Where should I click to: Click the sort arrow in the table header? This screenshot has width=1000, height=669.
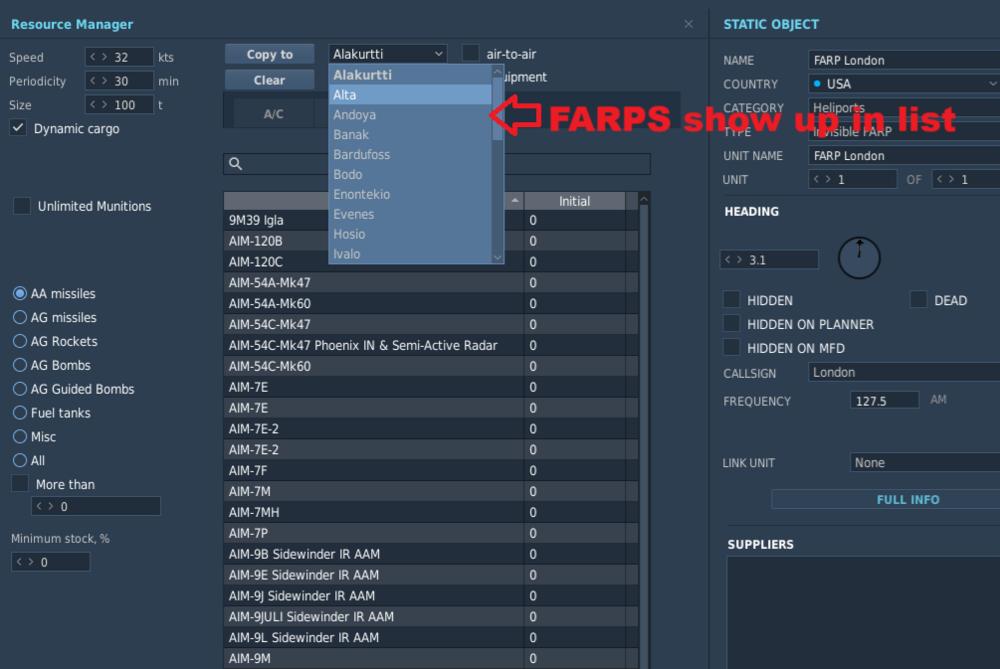(515, 201)
